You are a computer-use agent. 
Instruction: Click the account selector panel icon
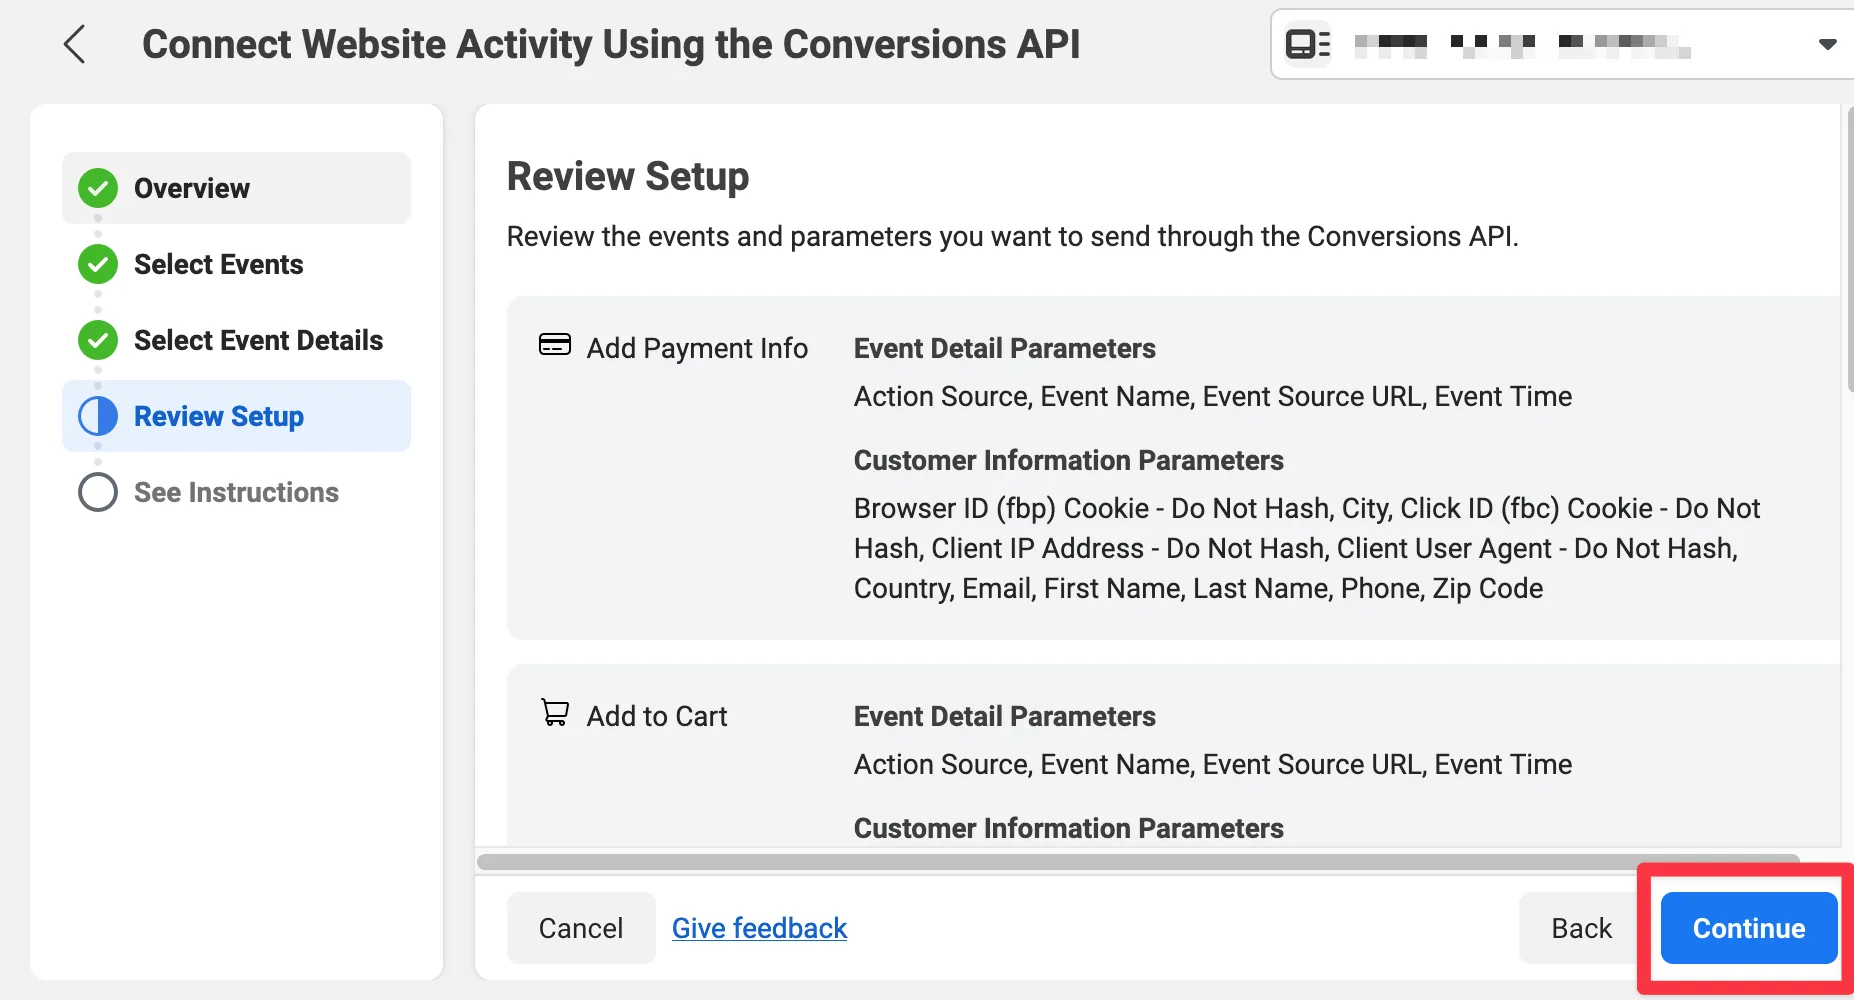(x=1307, y=44)
